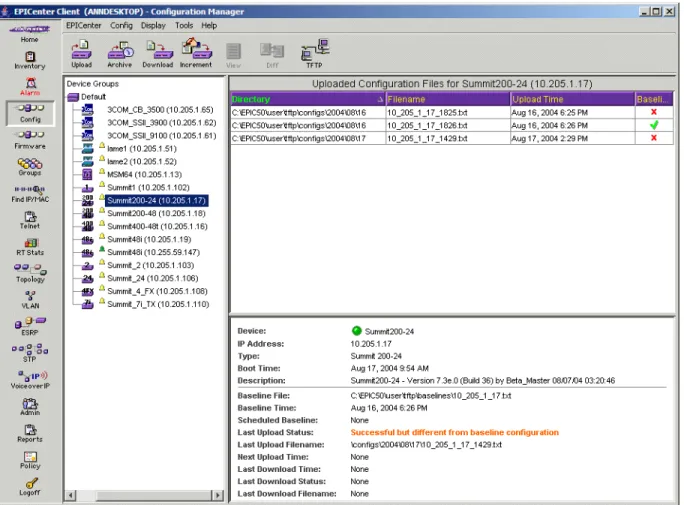Click red X in Aug 17 row
The height and width of the screenshot is (505, 684).
coord(653,138)
